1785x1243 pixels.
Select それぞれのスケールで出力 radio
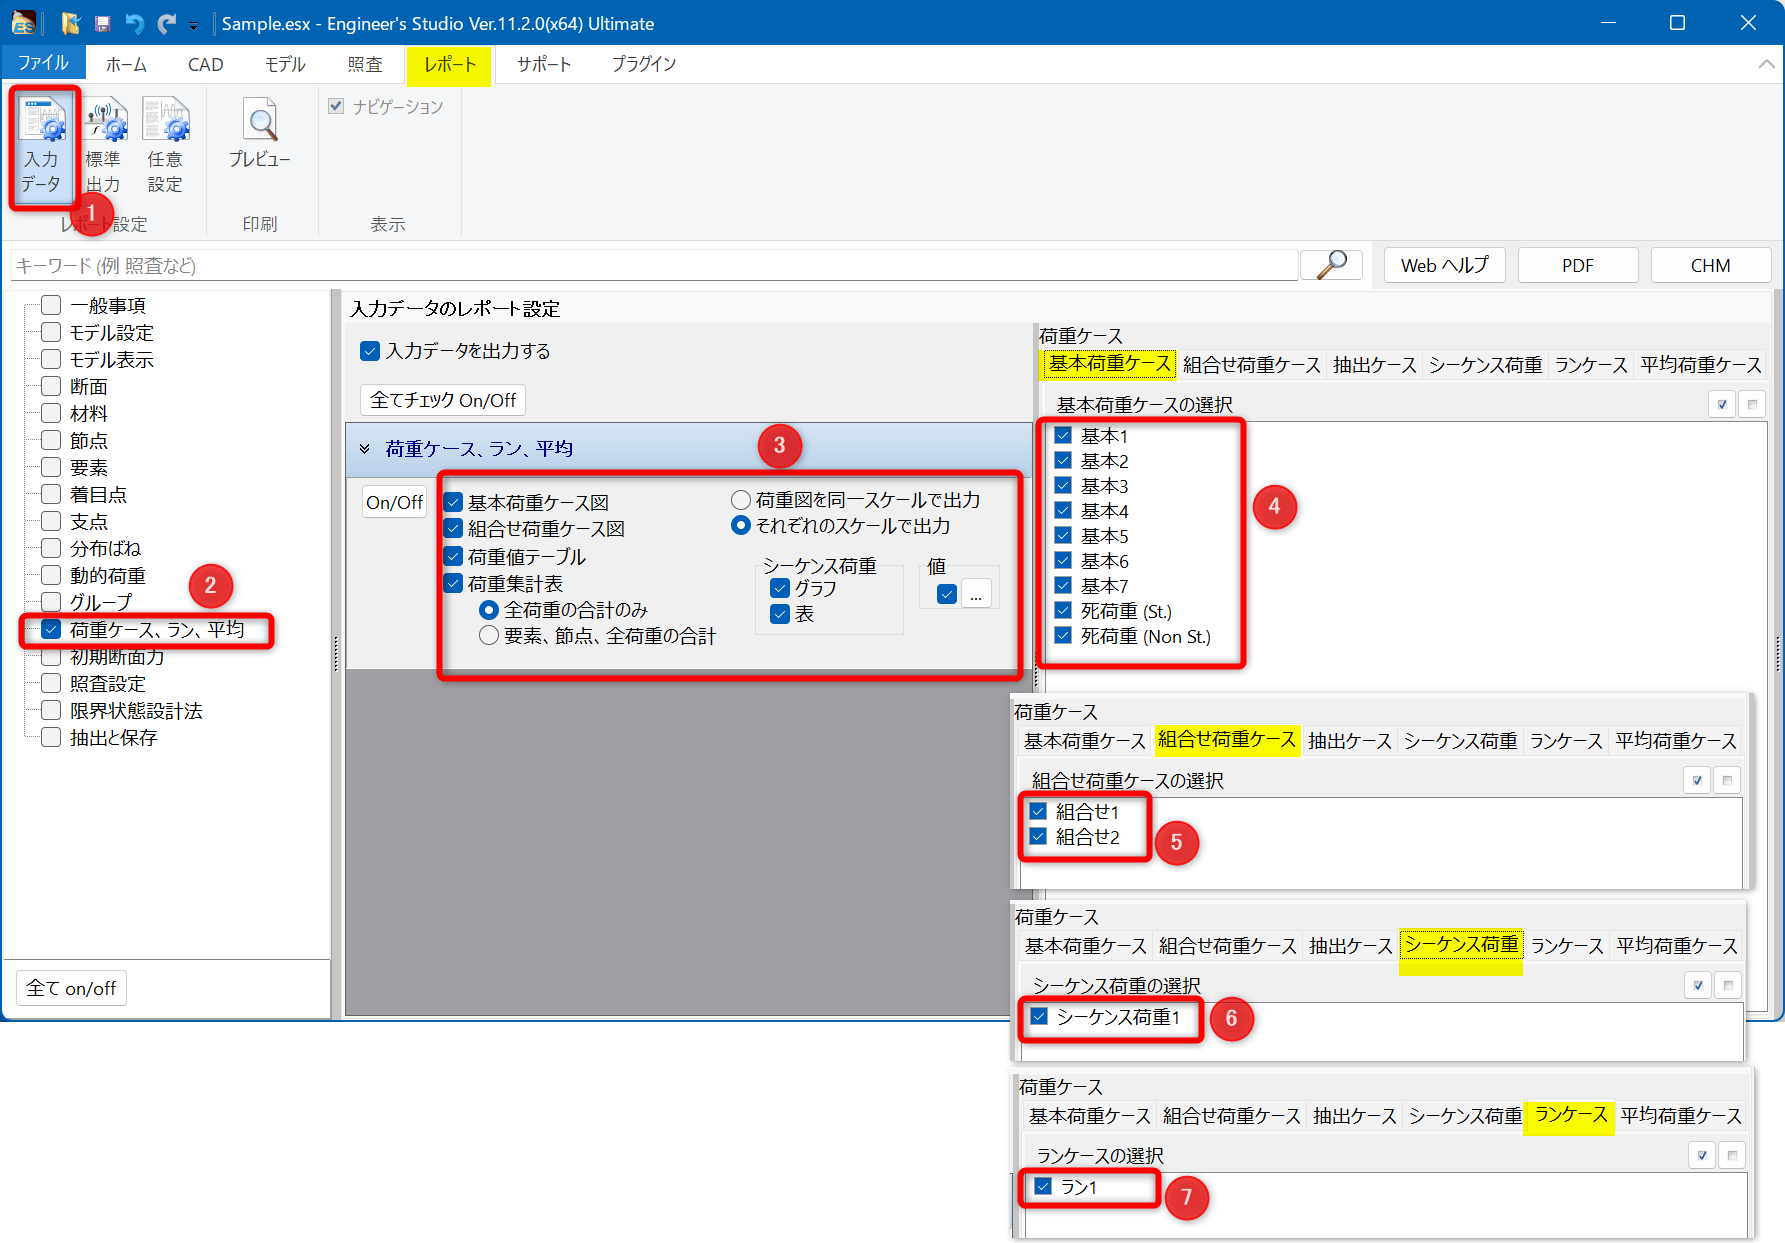click(741, 525)
